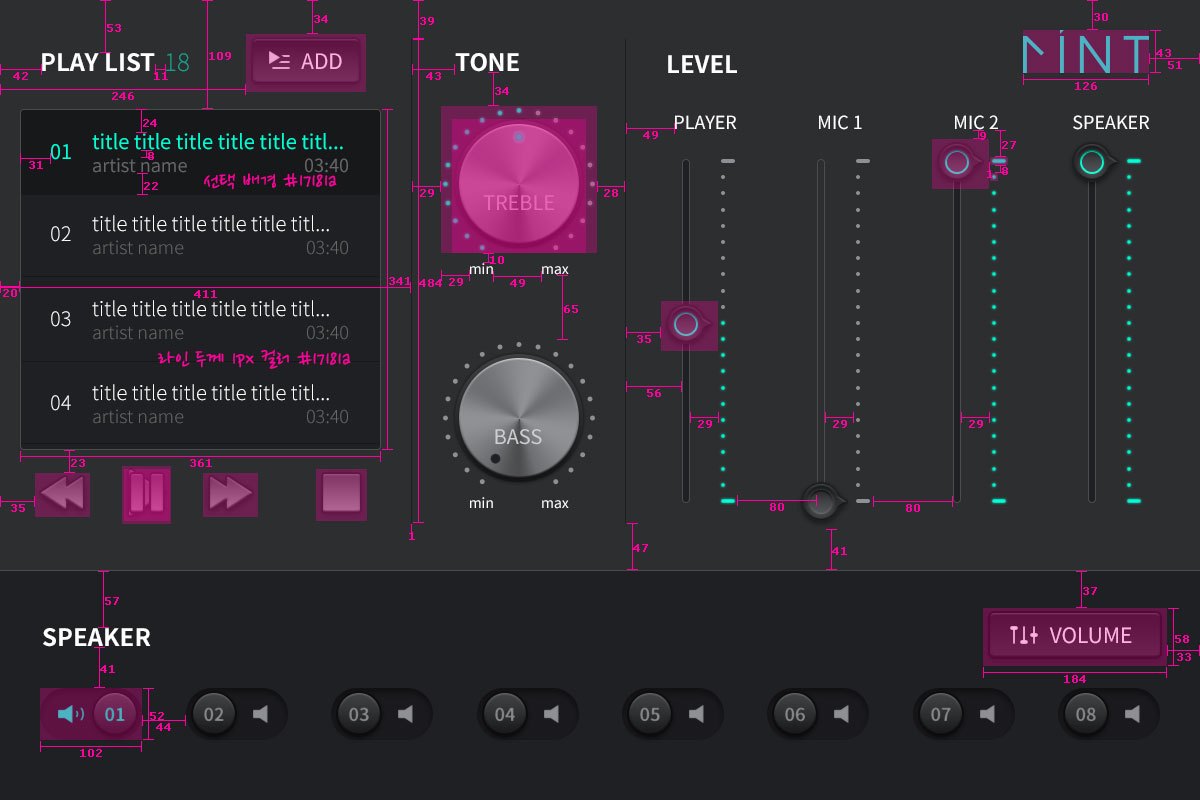Select playlist track 01
The height and width of the screenshot is (800, 1200).
[200, 153]
